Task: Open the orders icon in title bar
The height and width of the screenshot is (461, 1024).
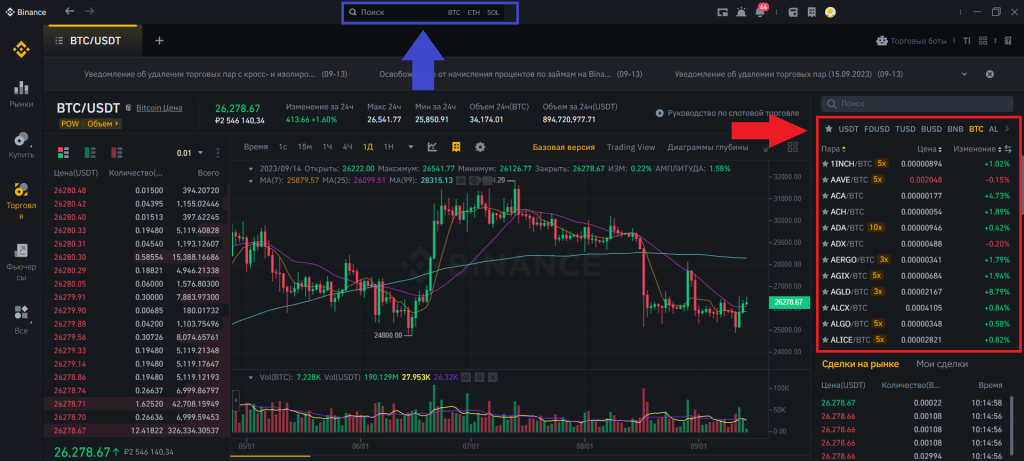Action: click(811, 12)
